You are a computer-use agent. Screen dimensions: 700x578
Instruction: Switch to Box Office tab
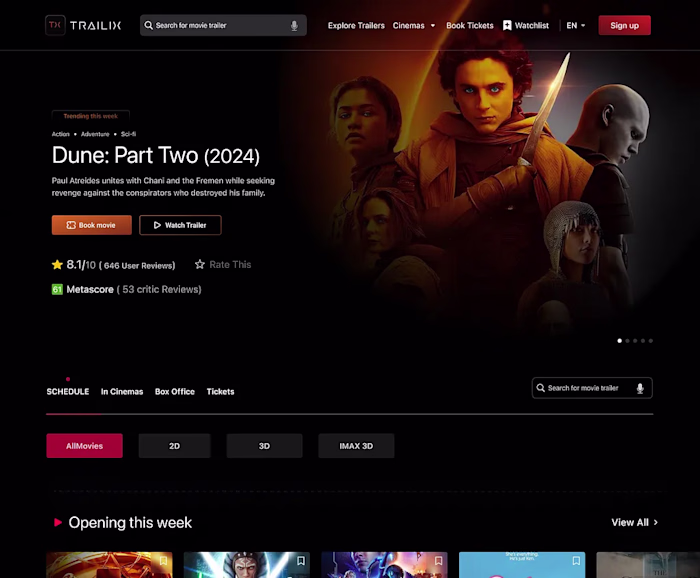(175, 391)
